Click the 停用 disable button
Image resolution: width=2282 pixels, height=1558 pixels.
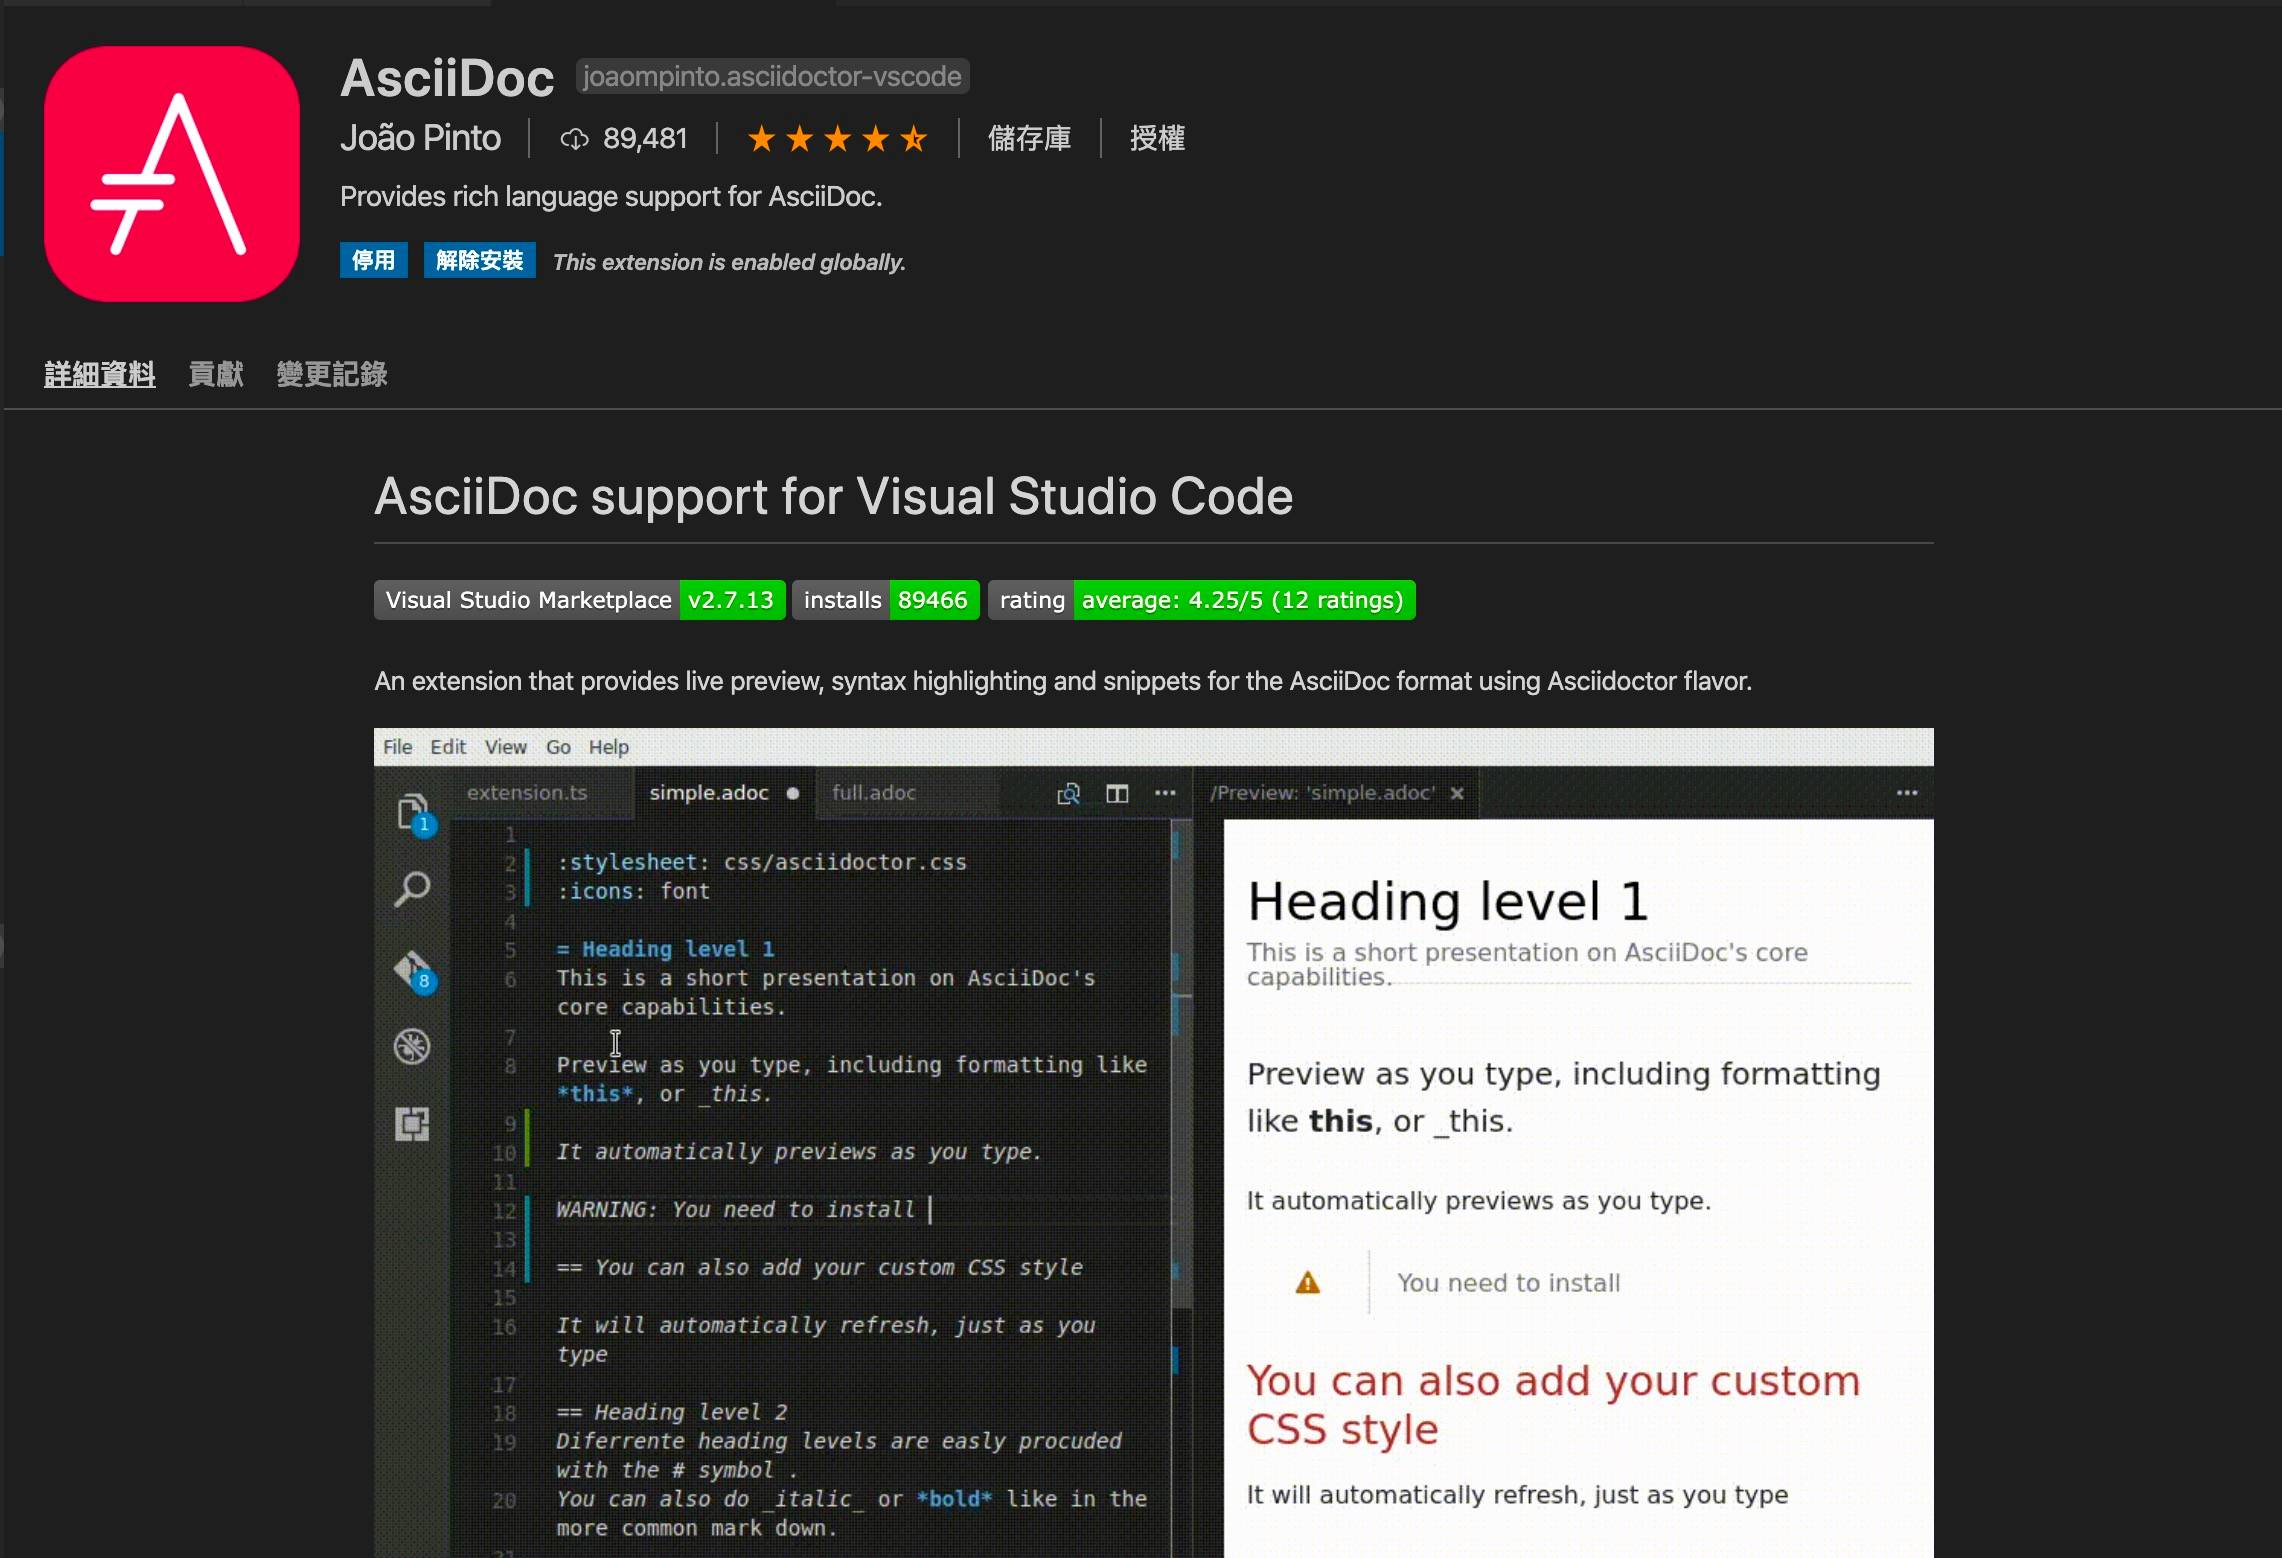coord(373,260)
